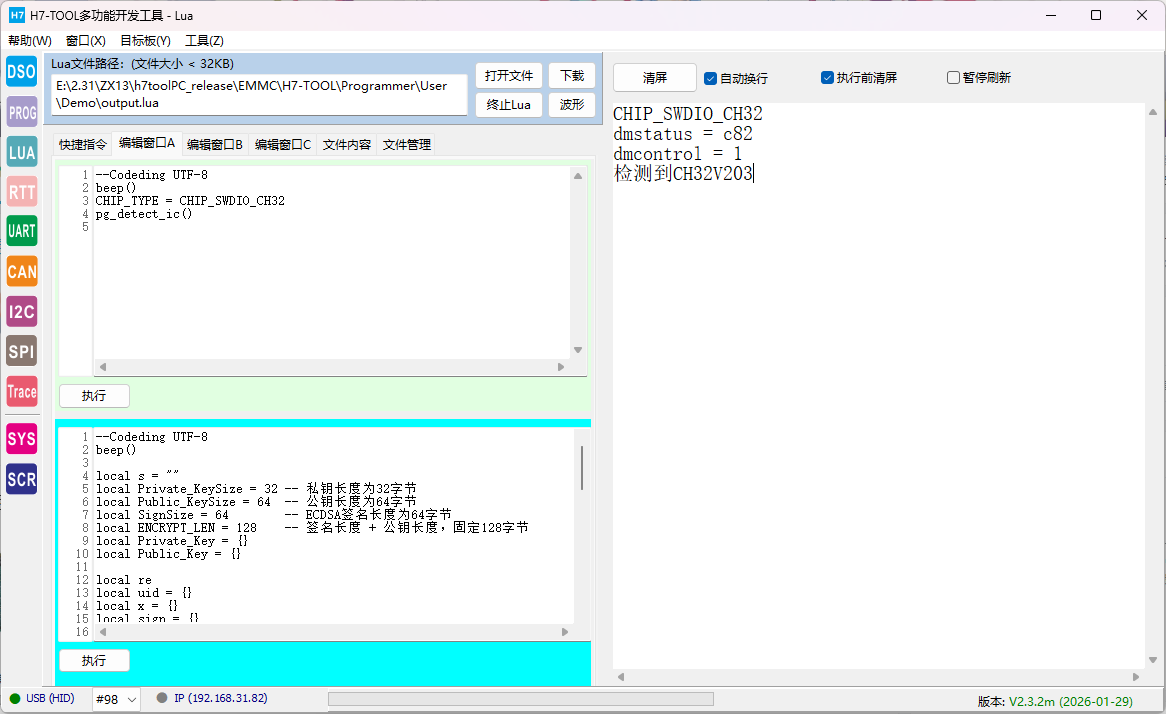This screenshot has width=1166, height=714.
Task: Switch to the 编辑窗口B tab
Action: click(x=215, y=144)
